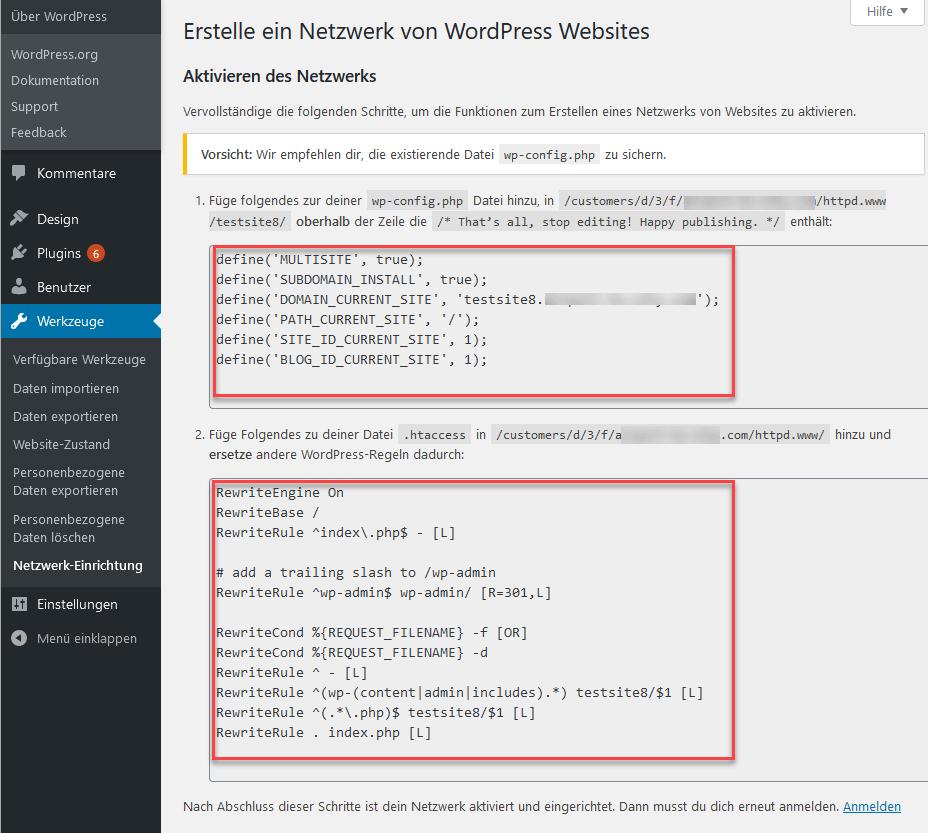Open Daten importieren submenu item

point(66,388)
